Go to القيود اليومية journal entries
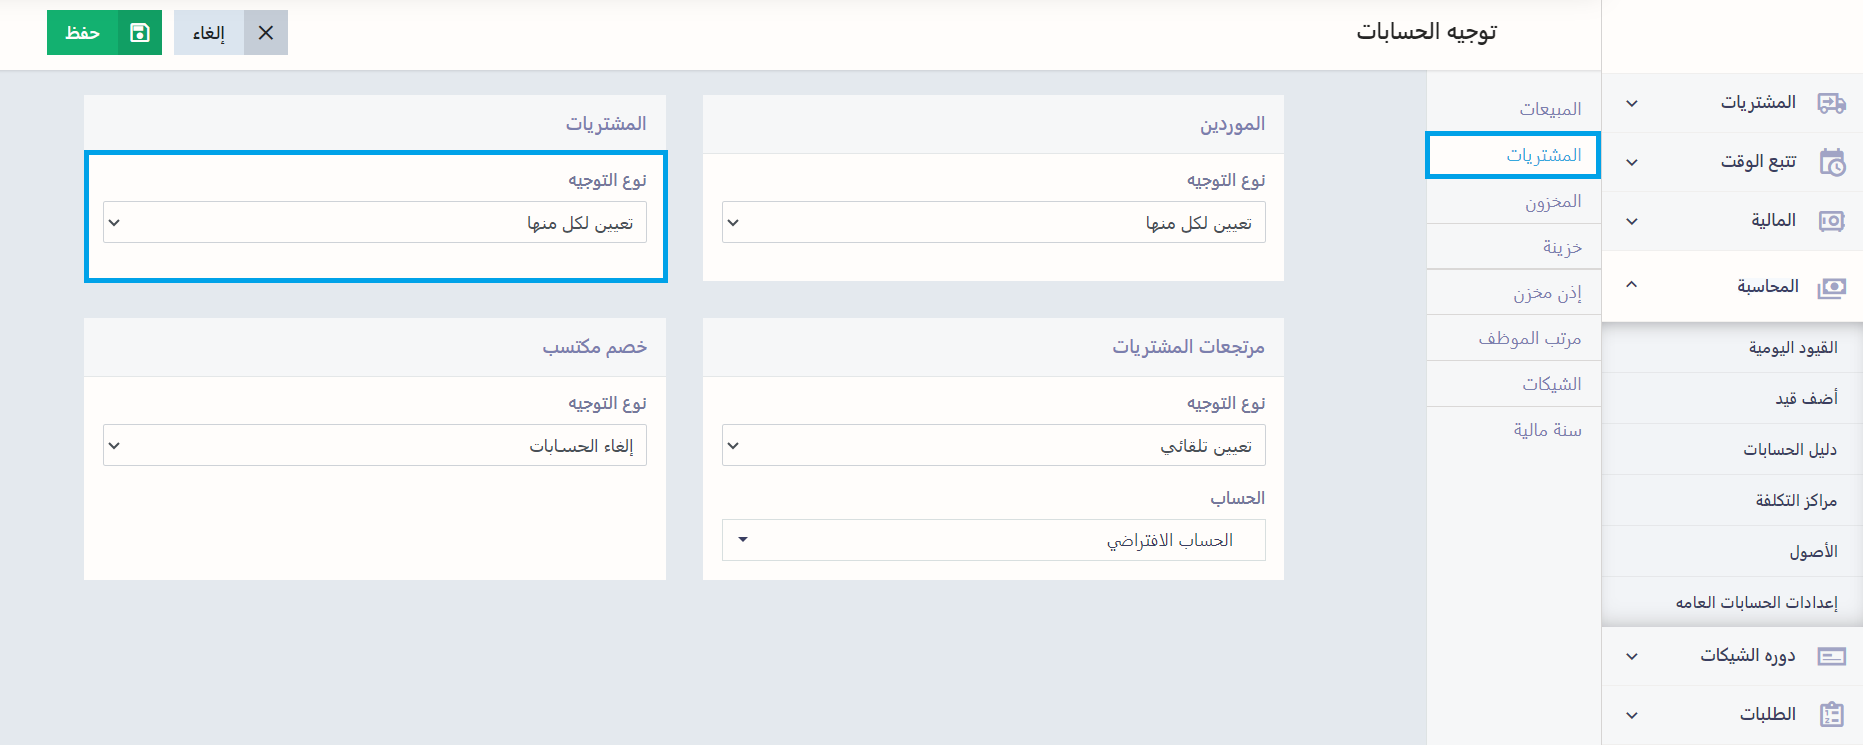Screen dimensions: 1863x745 (x=1792, y=347)
